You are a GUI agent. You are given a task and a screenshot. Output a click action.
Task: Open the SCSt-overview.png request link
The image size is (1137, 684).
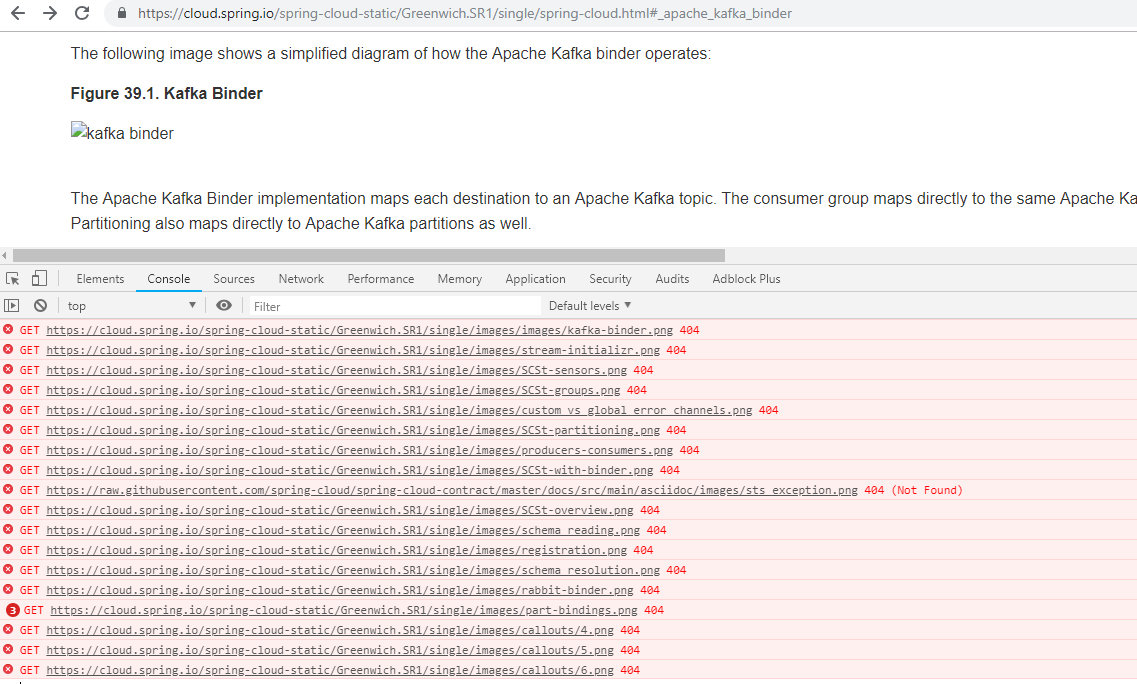[x=340, y=510]
